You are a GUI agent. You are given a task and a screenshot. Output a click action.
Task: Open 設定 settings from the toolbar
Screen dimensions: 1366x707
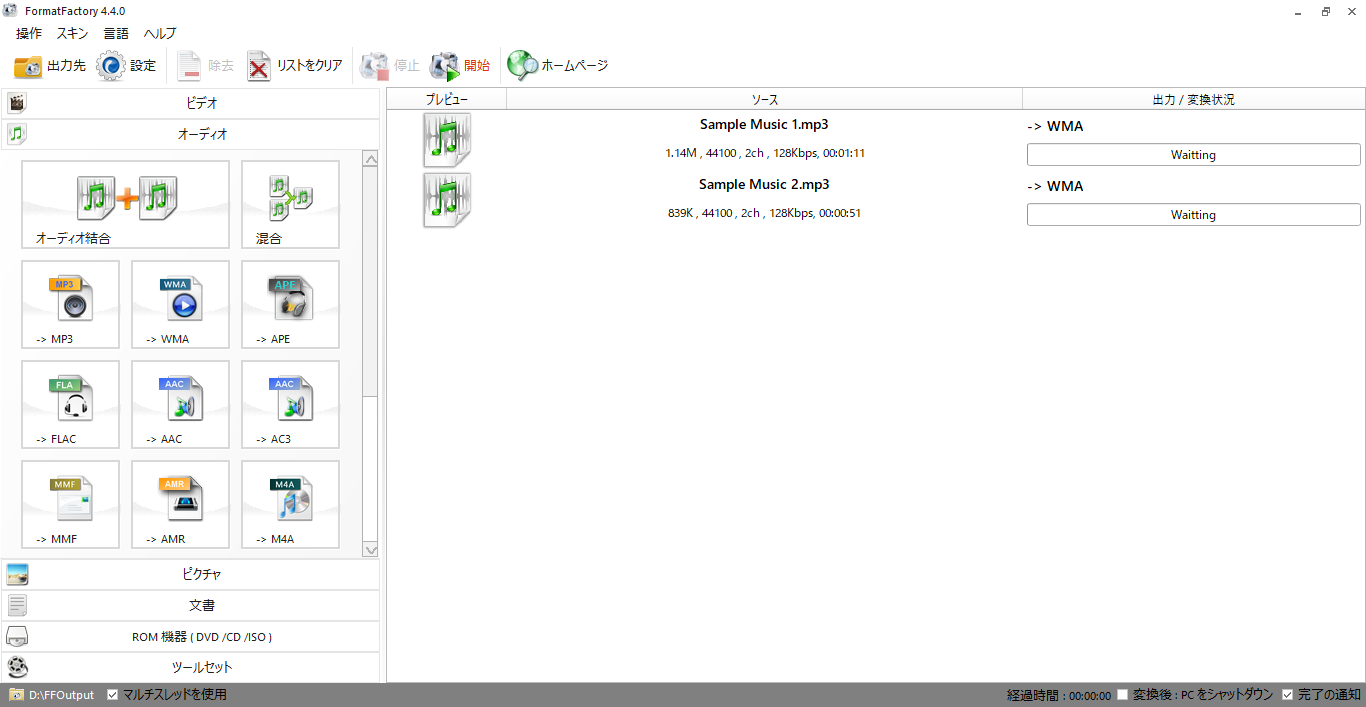(127, 66)
